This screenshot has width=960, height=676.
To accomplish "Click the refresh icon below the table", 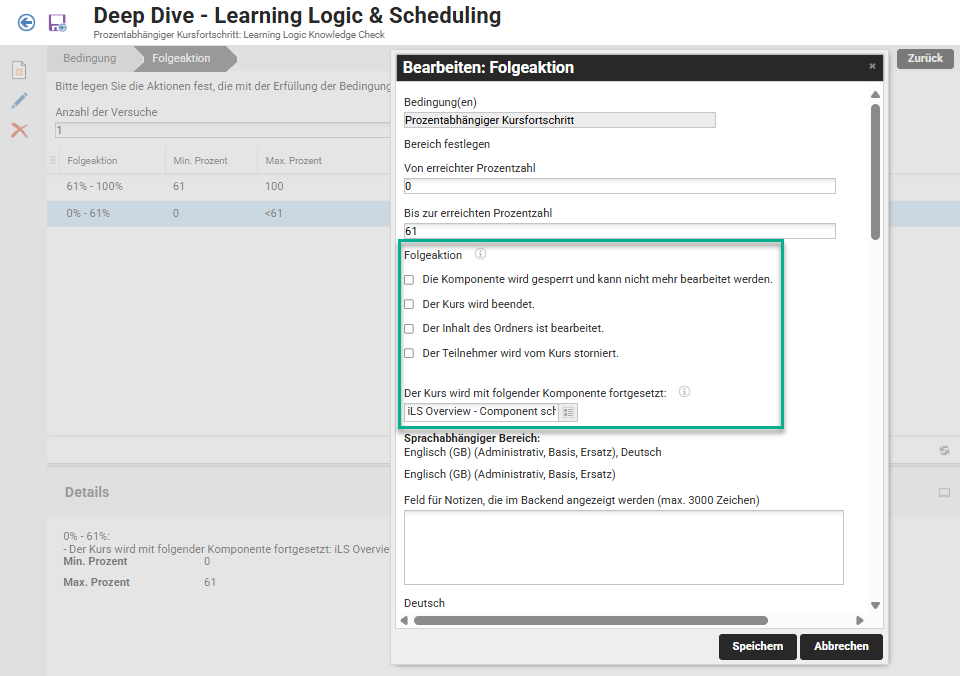I will 943,451.
